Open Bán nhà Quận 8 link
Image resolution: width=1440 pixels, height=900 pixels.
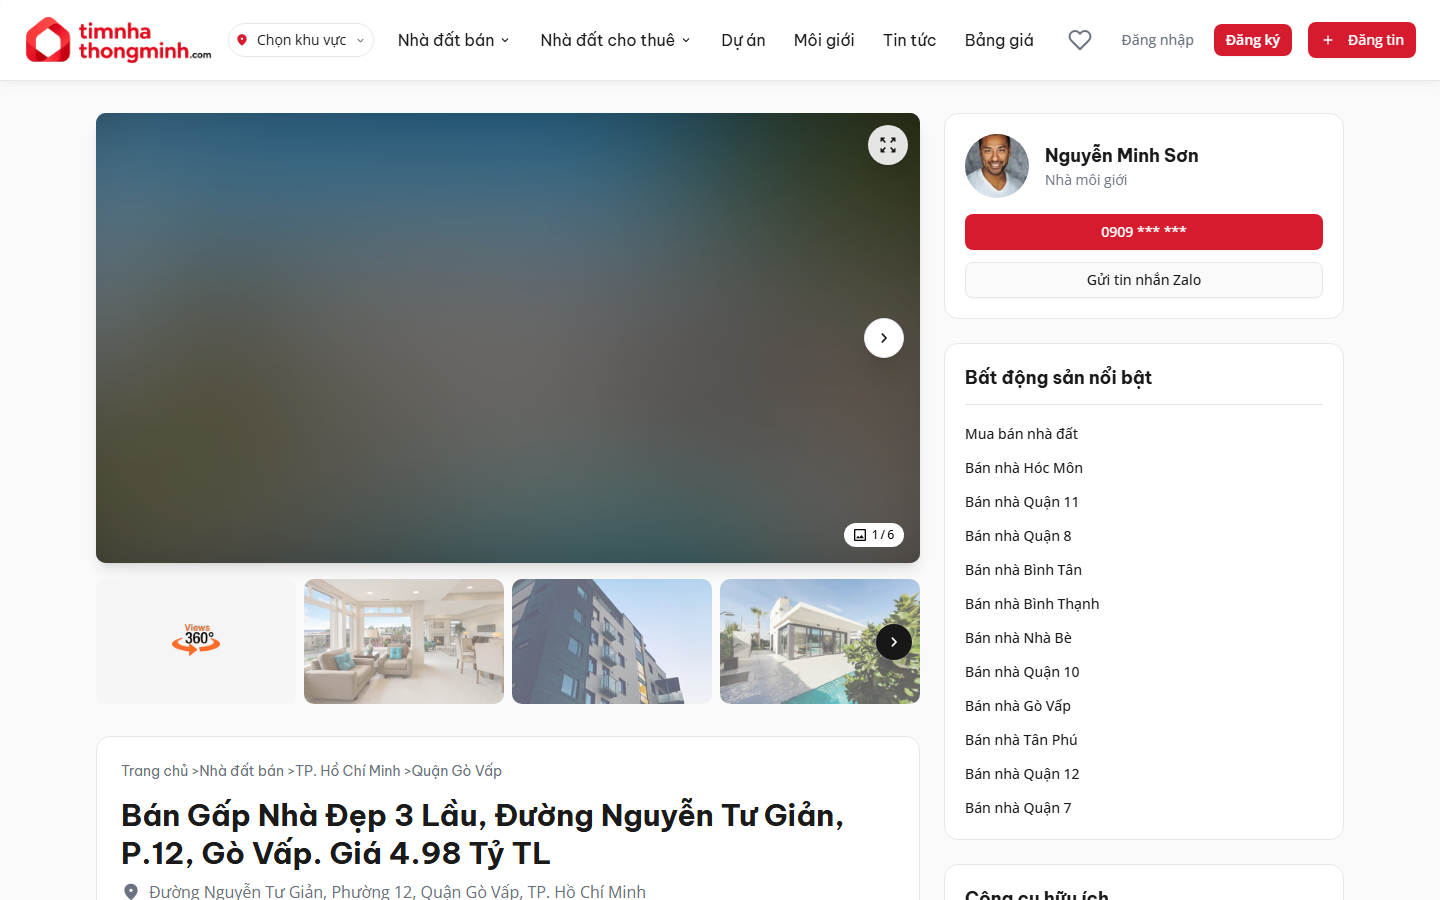click(1018, 536)
